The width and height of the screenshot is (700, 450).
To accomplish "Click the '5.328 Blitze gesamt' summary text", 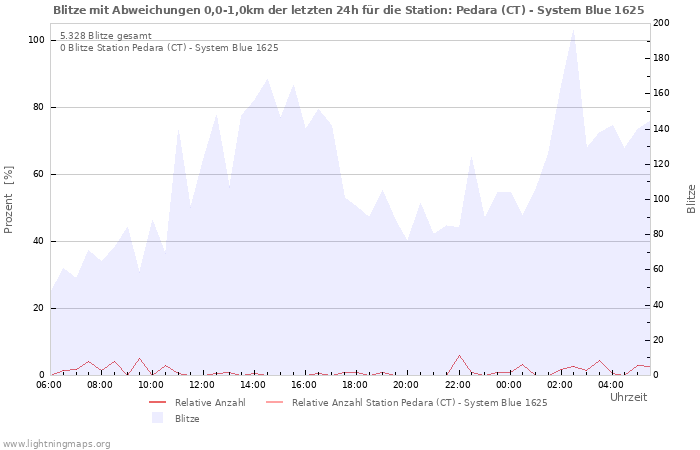I will point(106,35).
